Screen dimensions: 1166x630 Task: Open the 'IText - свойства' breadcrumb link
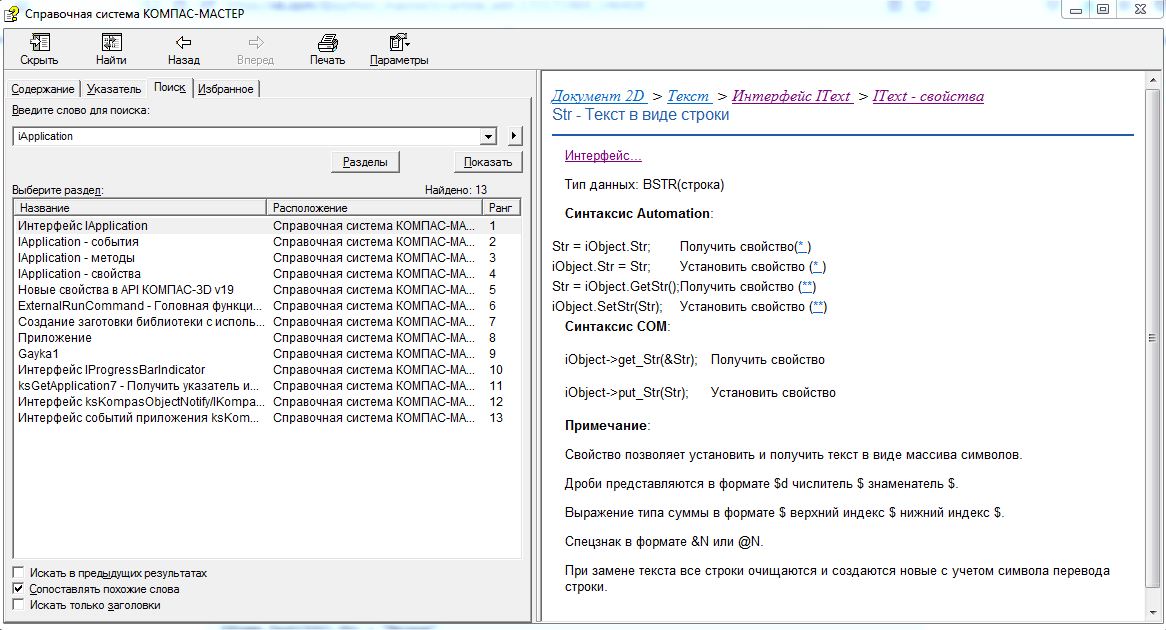point(928,96)
